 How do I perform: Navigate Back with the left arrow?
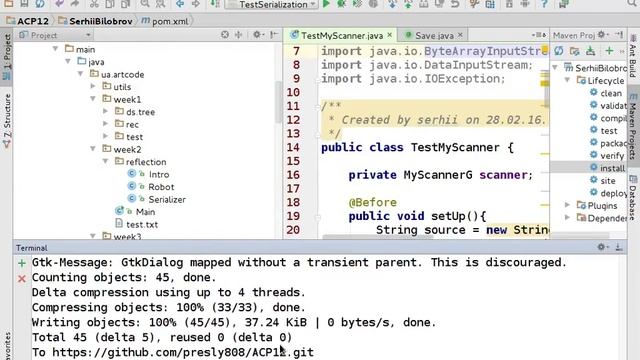180,4
